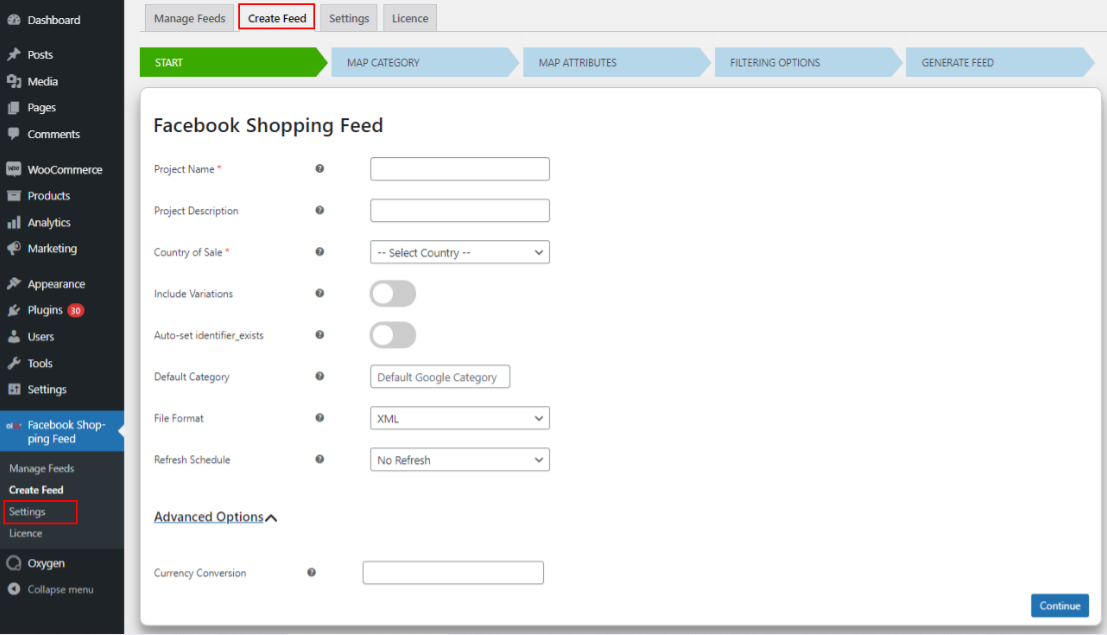Click help icon next to Currency Conversion

[x=312, y=572]
